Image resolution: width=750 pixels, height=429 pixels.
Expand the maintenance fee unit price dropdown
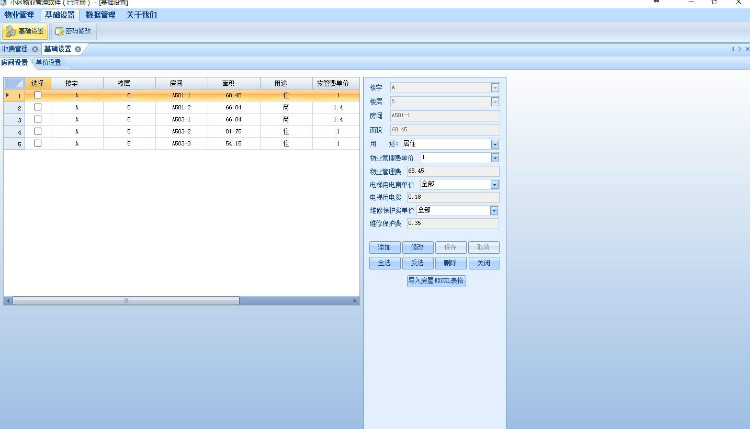point(494,210)
